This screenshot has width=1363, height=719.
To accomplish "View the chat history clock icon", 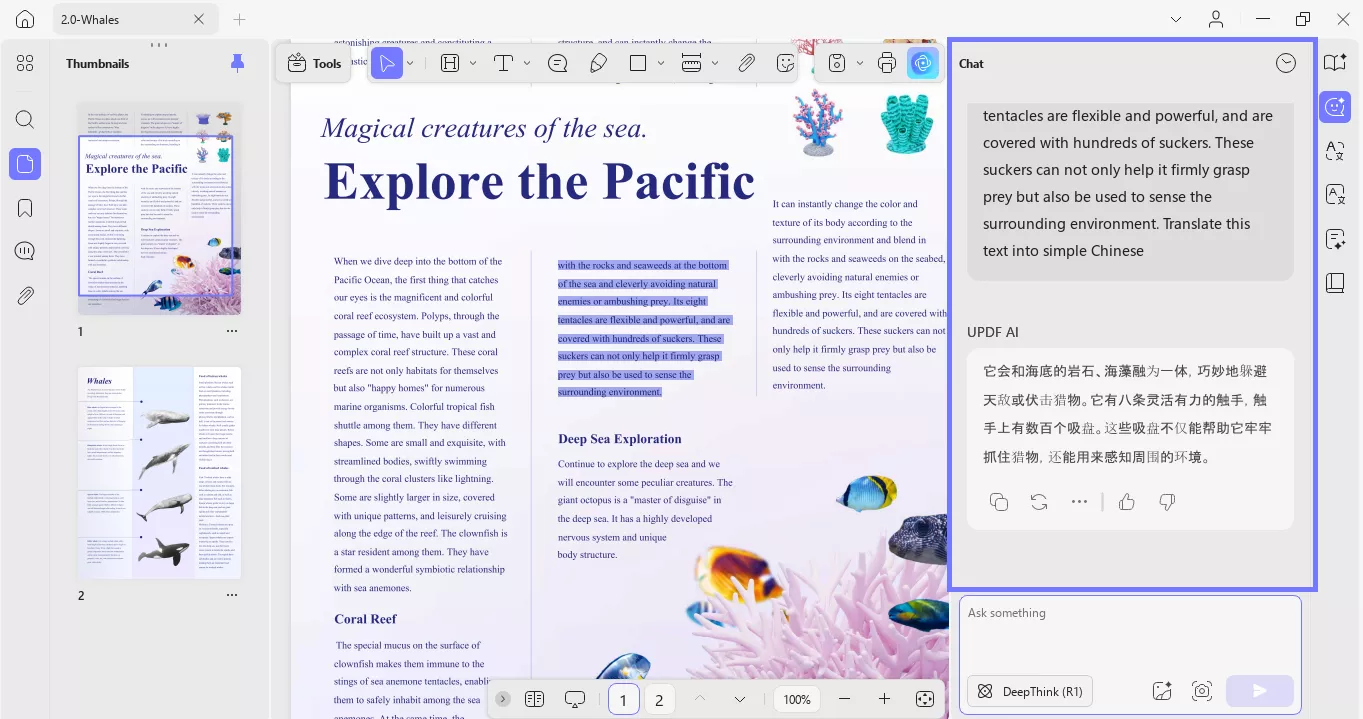I will coord(1286,63).
